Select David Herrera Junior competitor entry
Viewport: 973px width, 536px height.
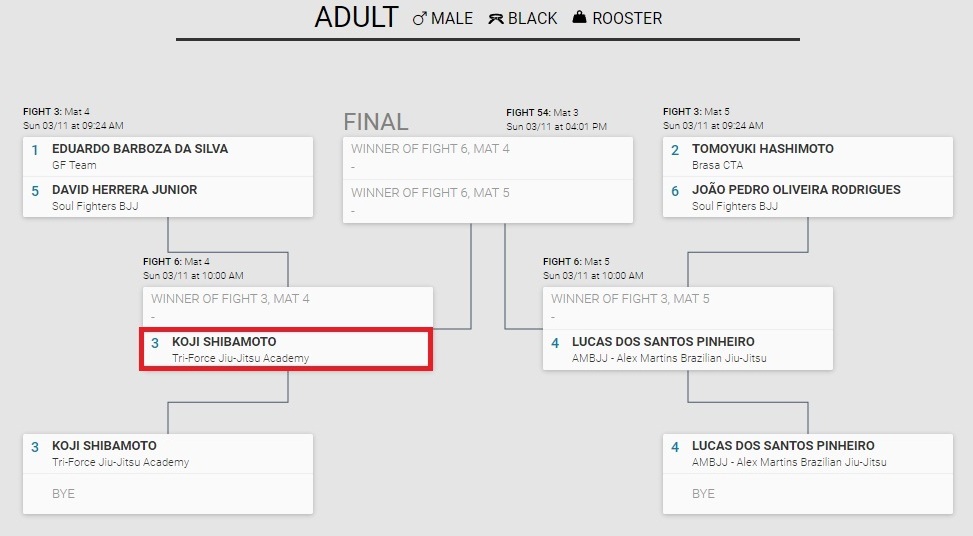(168, 197)
